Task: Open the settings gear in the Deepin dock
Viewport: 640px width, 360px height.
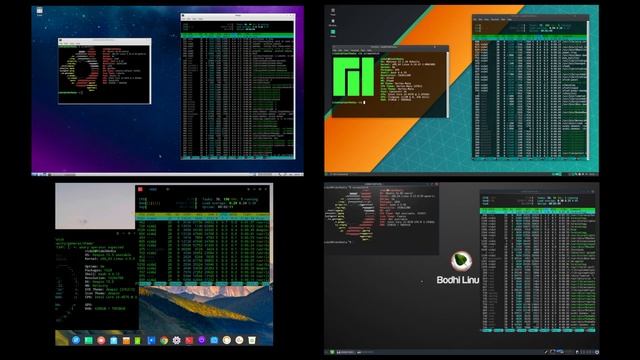Action: pyautogui.click(x=176, y=340)
